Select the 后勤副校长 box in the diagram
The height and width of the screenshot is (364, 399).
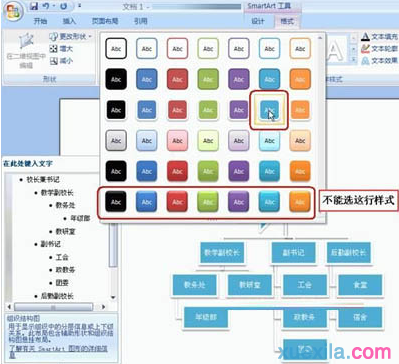[x=349, y=252]
